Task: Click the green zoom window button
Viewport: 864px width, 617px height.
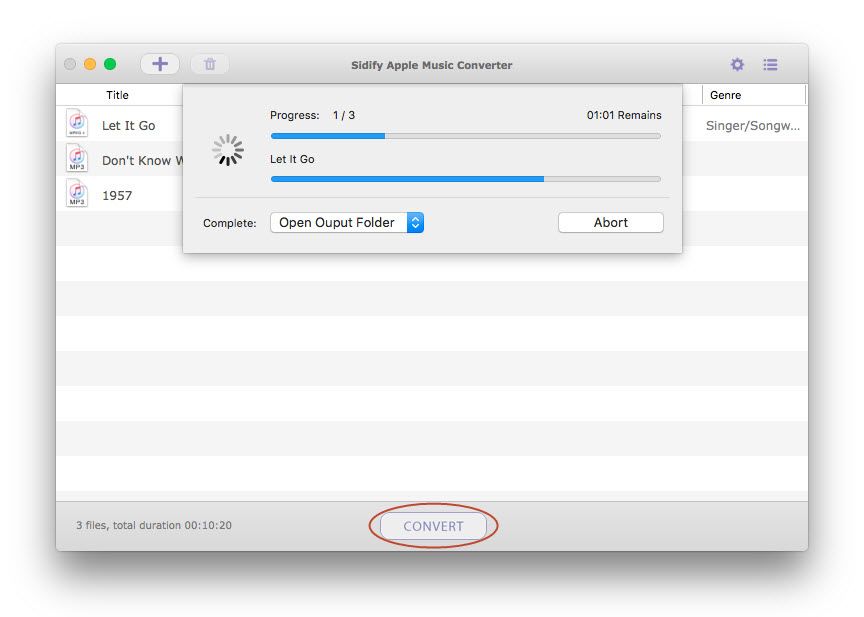Action: pos(110,64)
